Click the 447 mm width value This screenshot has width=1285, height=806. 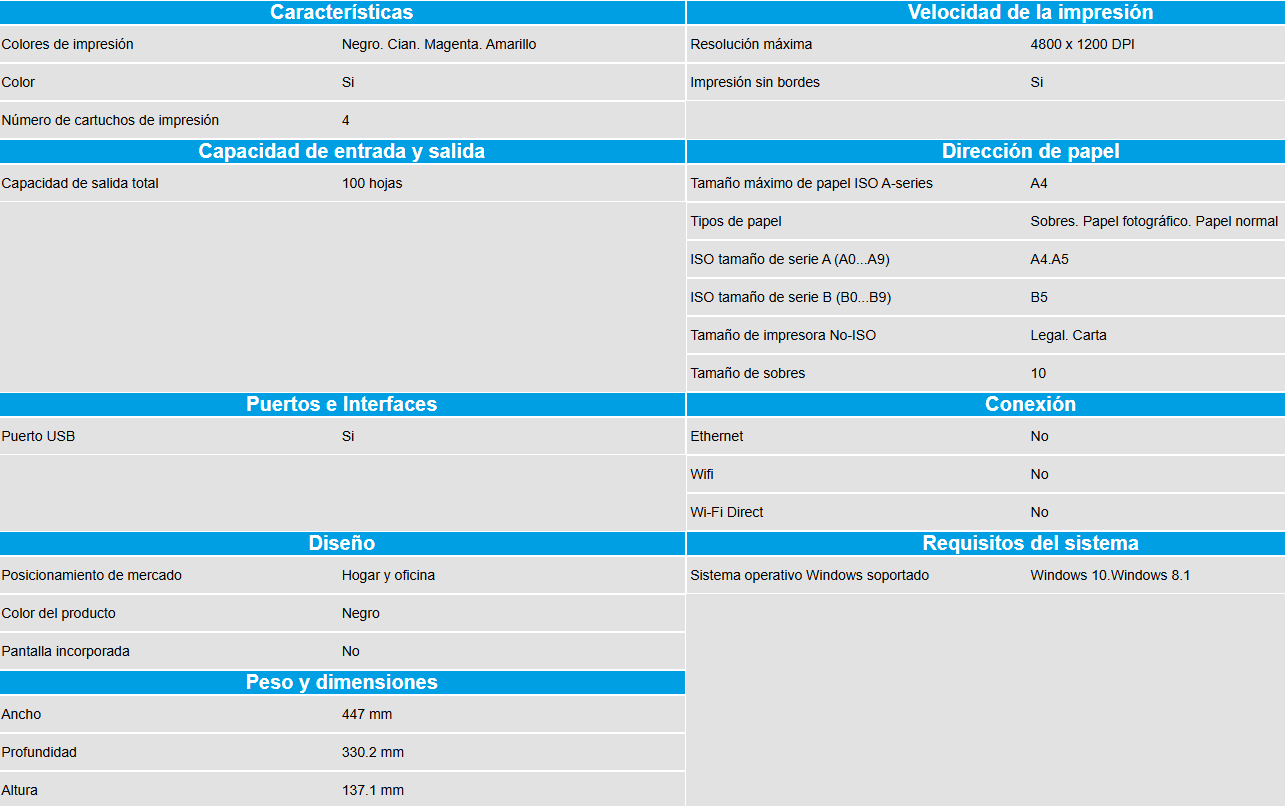coord(367,714)
